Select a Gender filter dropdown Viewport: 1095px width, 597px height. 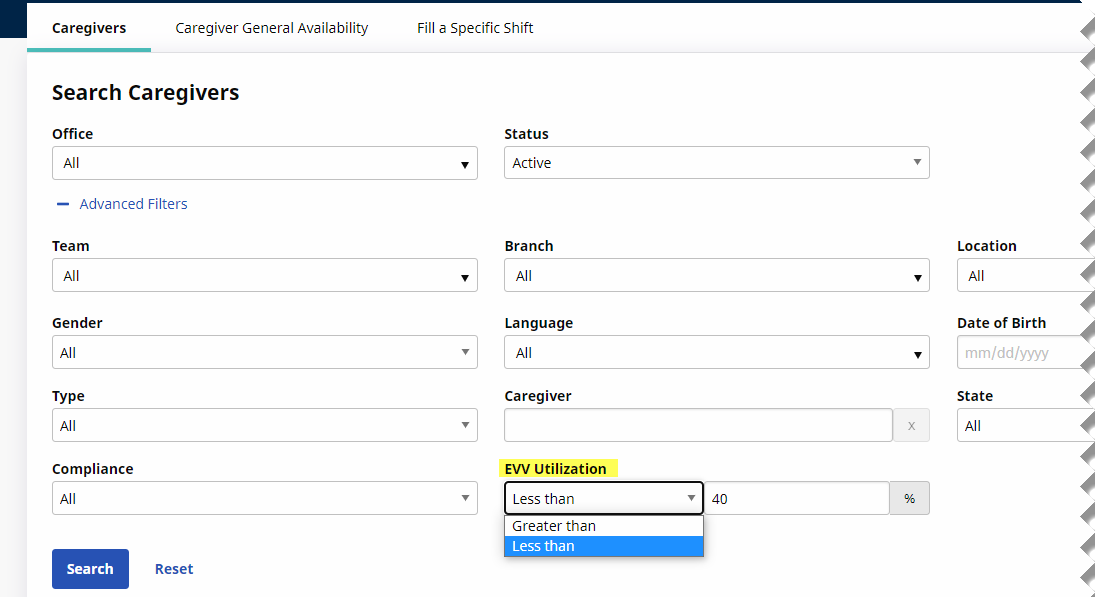[264, 353]
